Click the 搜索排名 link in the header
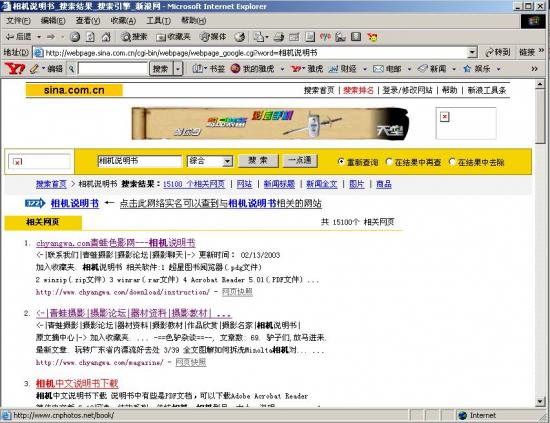 [358, 90]
